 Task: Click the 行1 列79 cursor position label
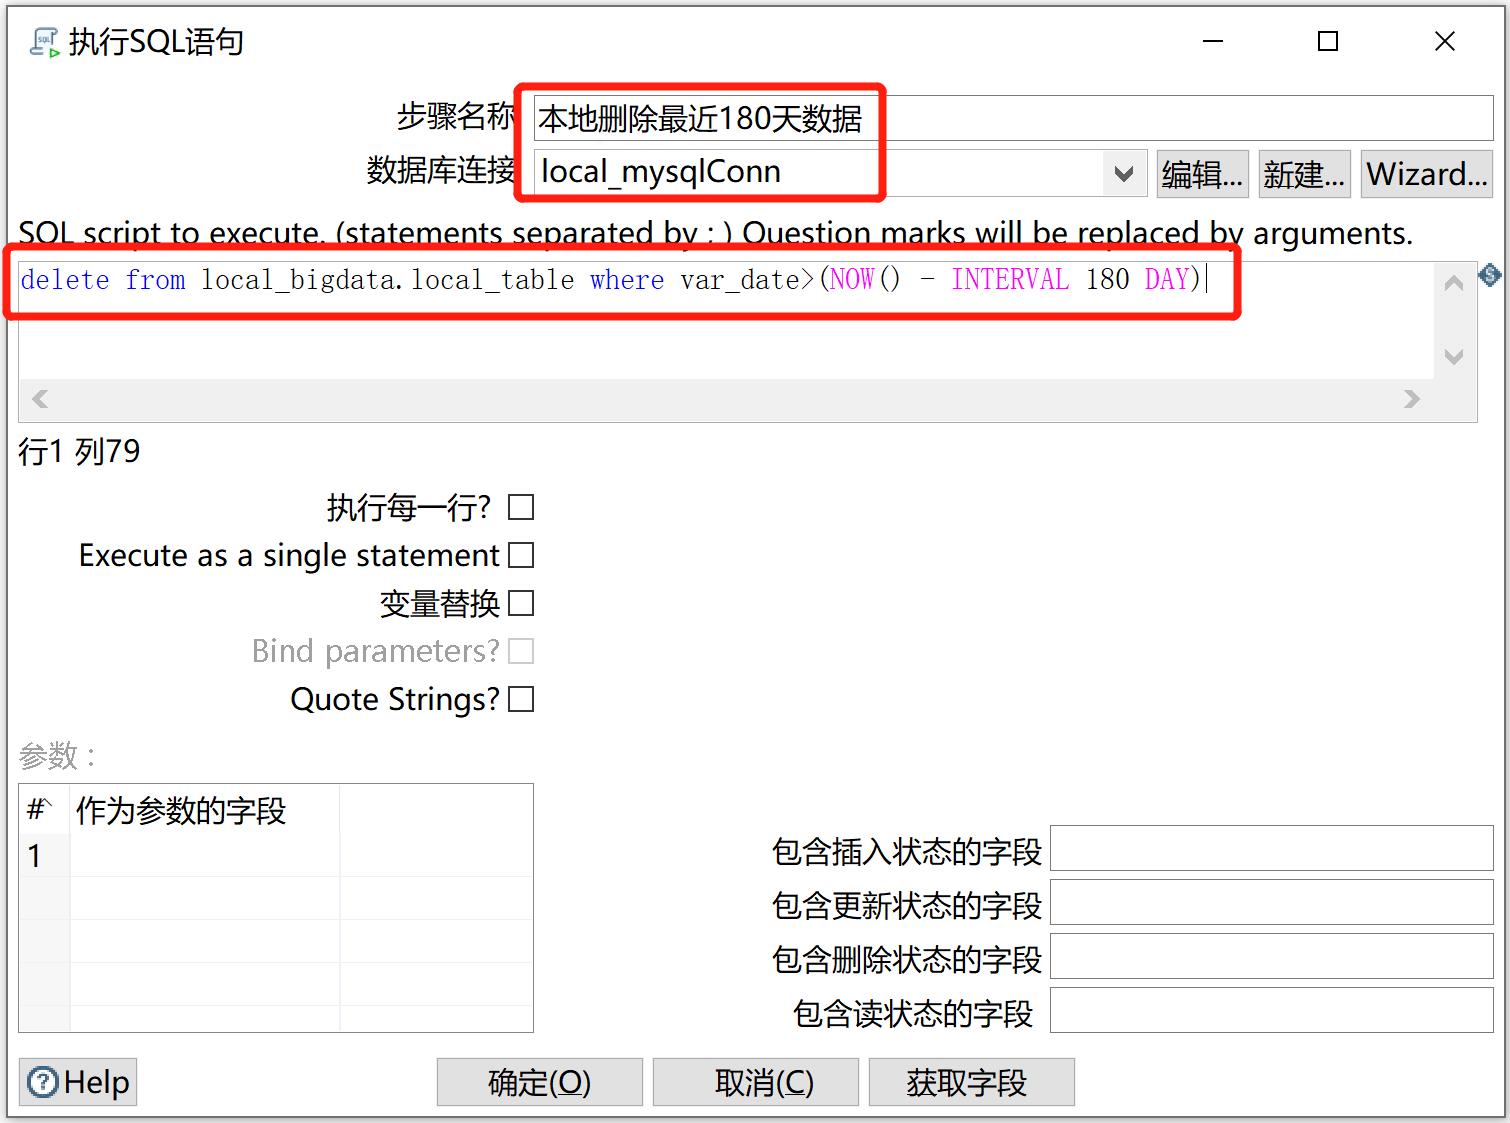80,451
